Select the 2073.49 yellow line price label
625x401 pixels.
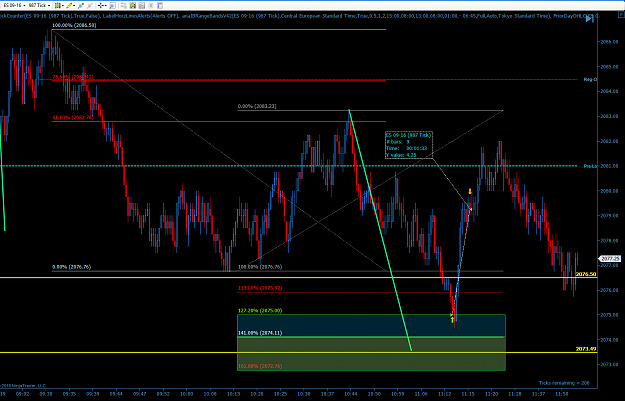tap(586, 349)
